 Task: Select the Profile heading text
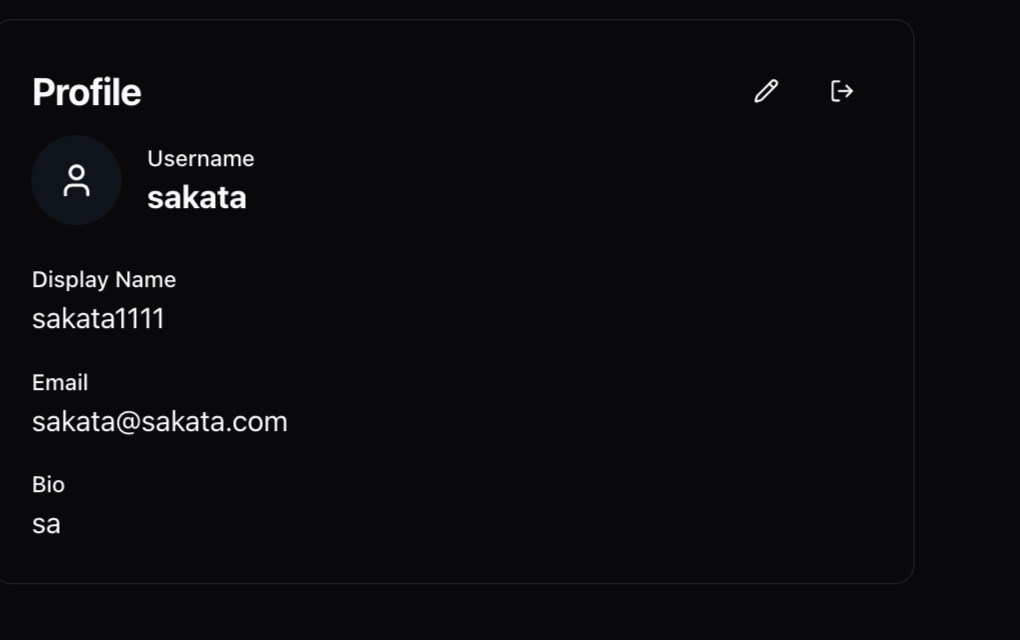click(x=87, y=92)
